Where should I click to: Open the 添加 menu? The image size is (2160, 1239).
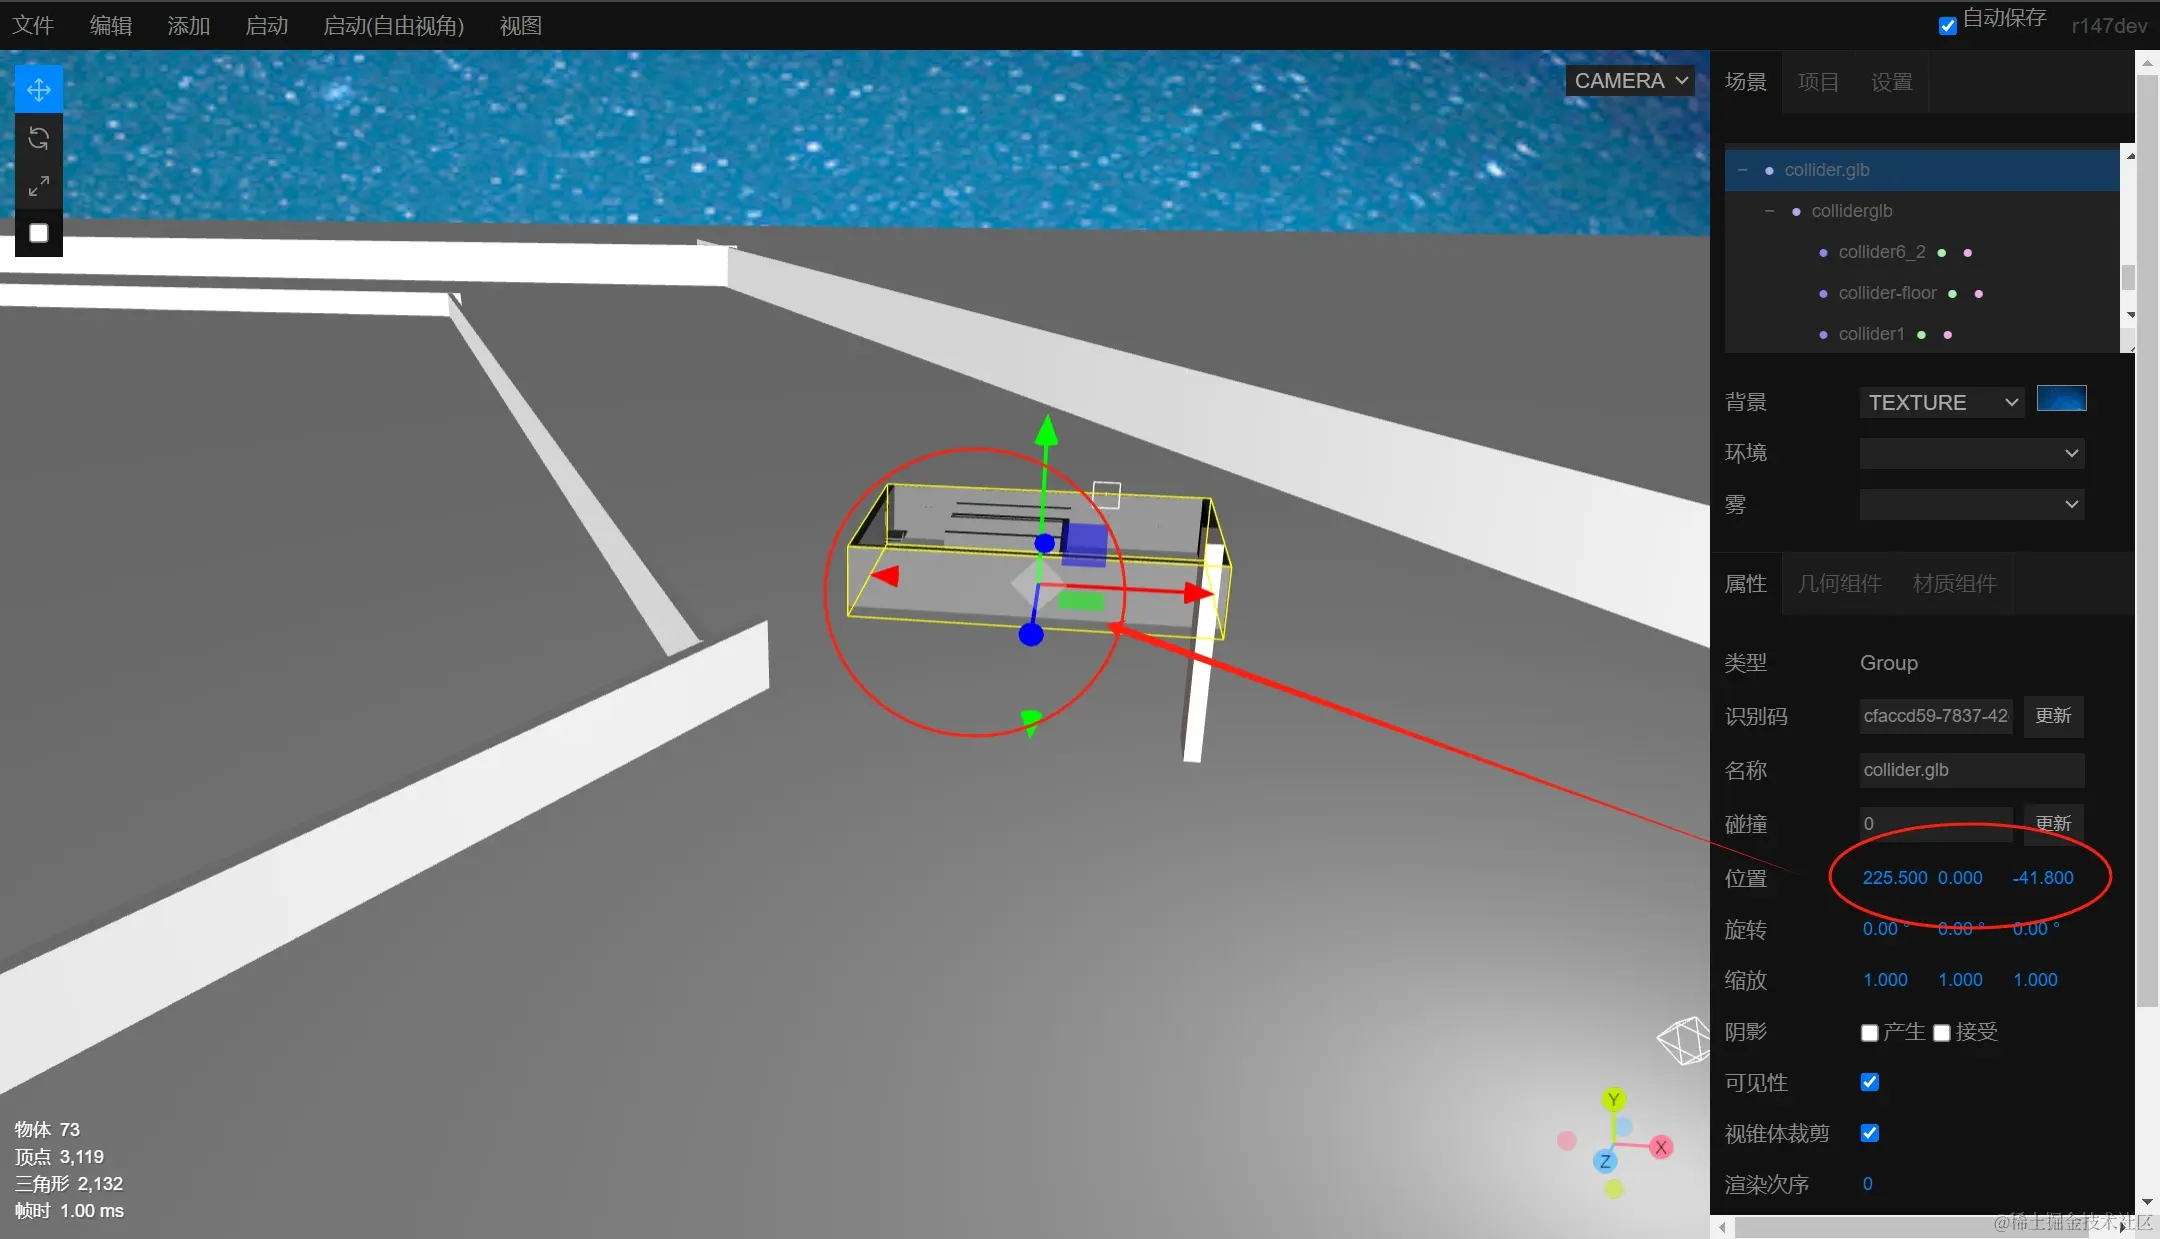[x=188, y=26]
